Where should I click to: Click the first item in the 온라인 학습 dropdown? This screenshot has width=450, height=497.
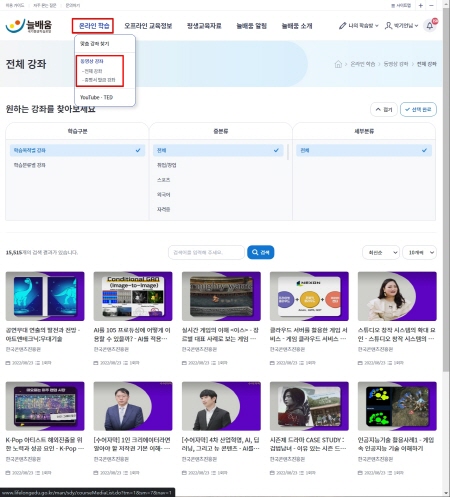tap(94, 44)
